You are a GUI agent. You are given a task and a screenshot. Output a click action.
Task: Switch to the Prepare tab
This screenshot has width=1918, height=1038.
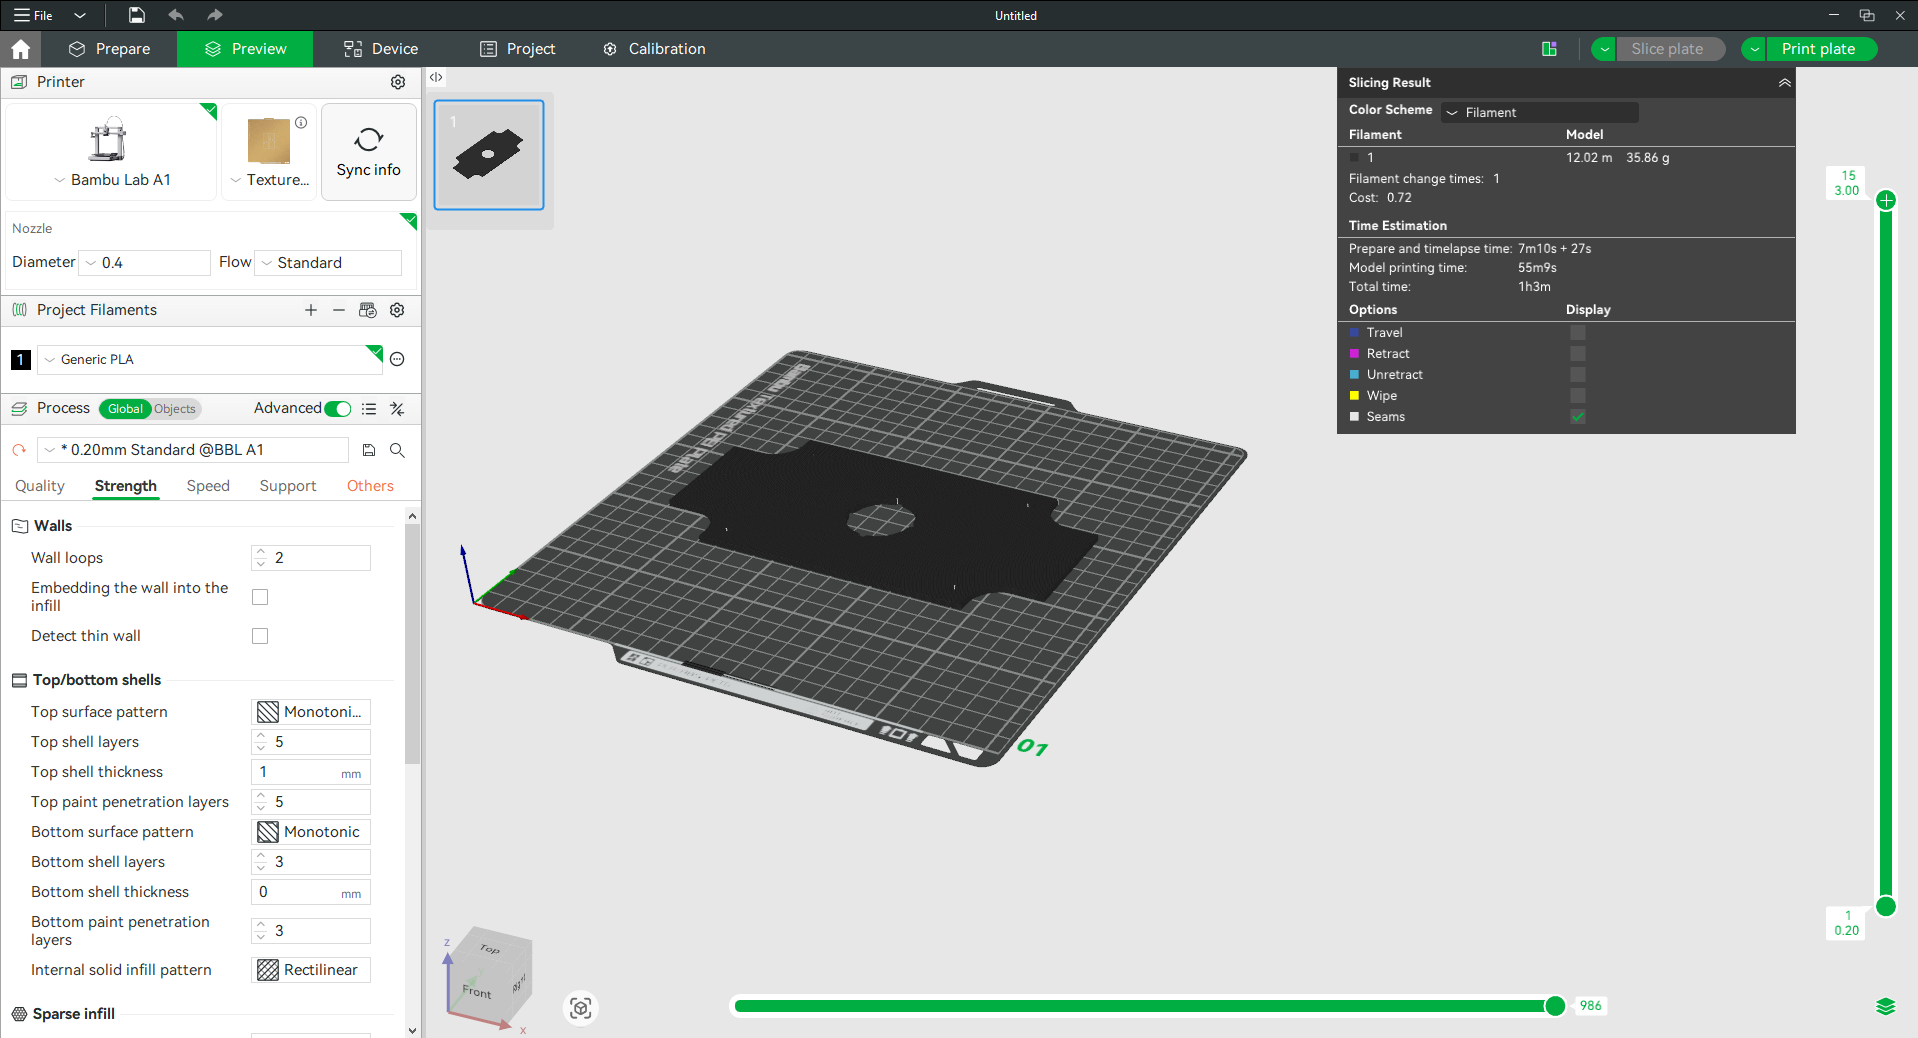click(x=110, y=49)
